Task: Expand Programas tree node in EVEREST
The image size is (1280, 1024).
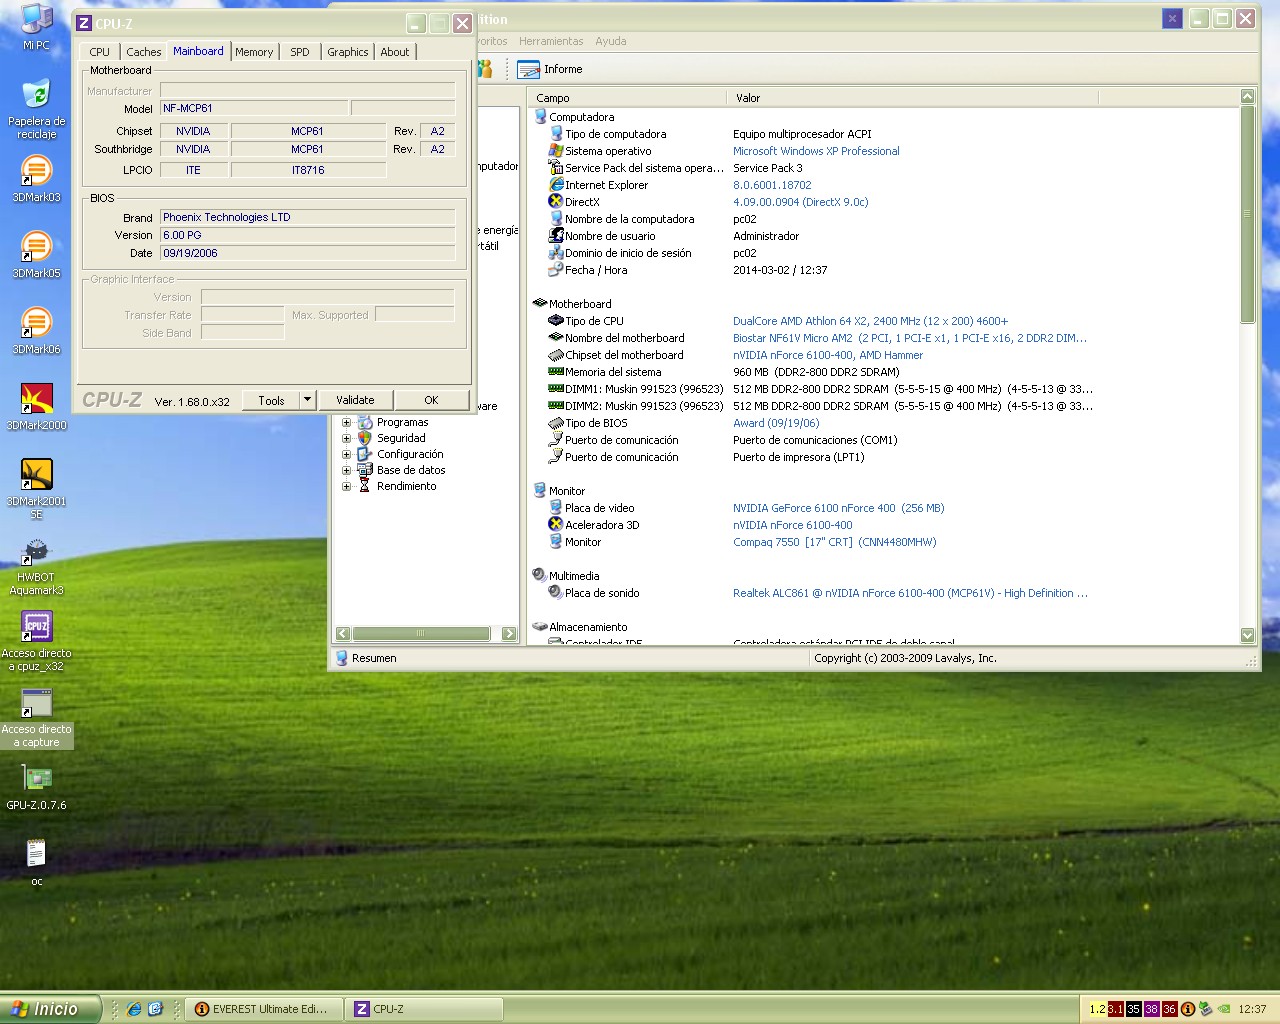Action: point(347,422)
